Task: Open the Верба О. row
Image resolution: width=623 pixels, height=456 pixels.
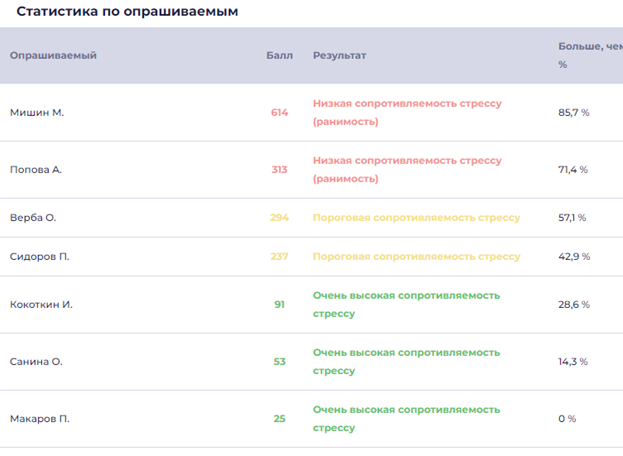Action: tap(33, 218)
